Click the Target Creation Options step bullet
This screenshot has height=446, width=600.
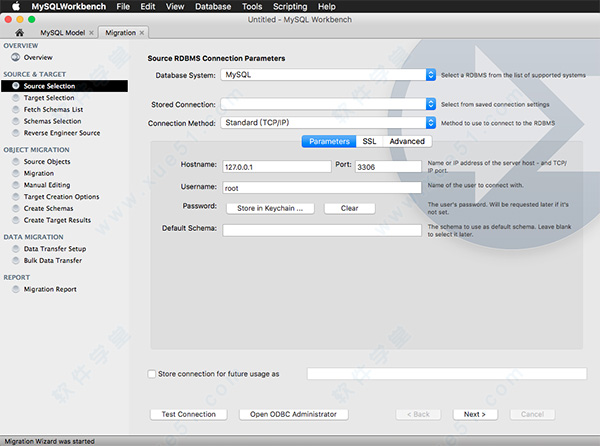click(16, 197)
